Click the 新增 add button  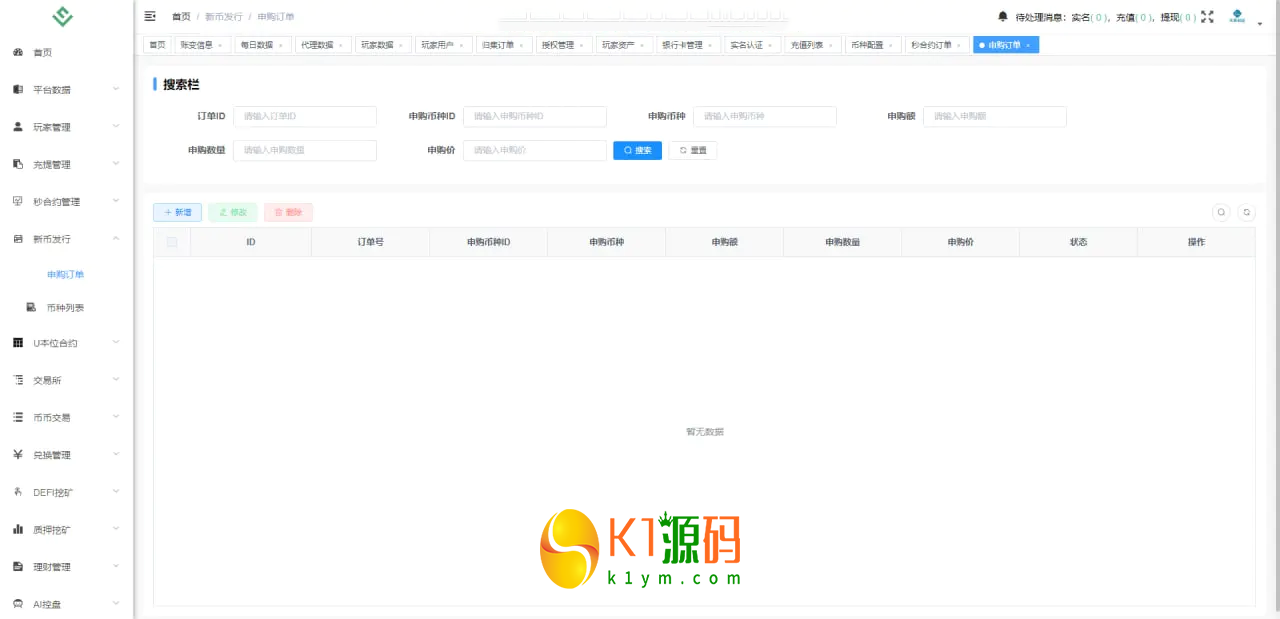pyautogui.click(x=177, y=212)
